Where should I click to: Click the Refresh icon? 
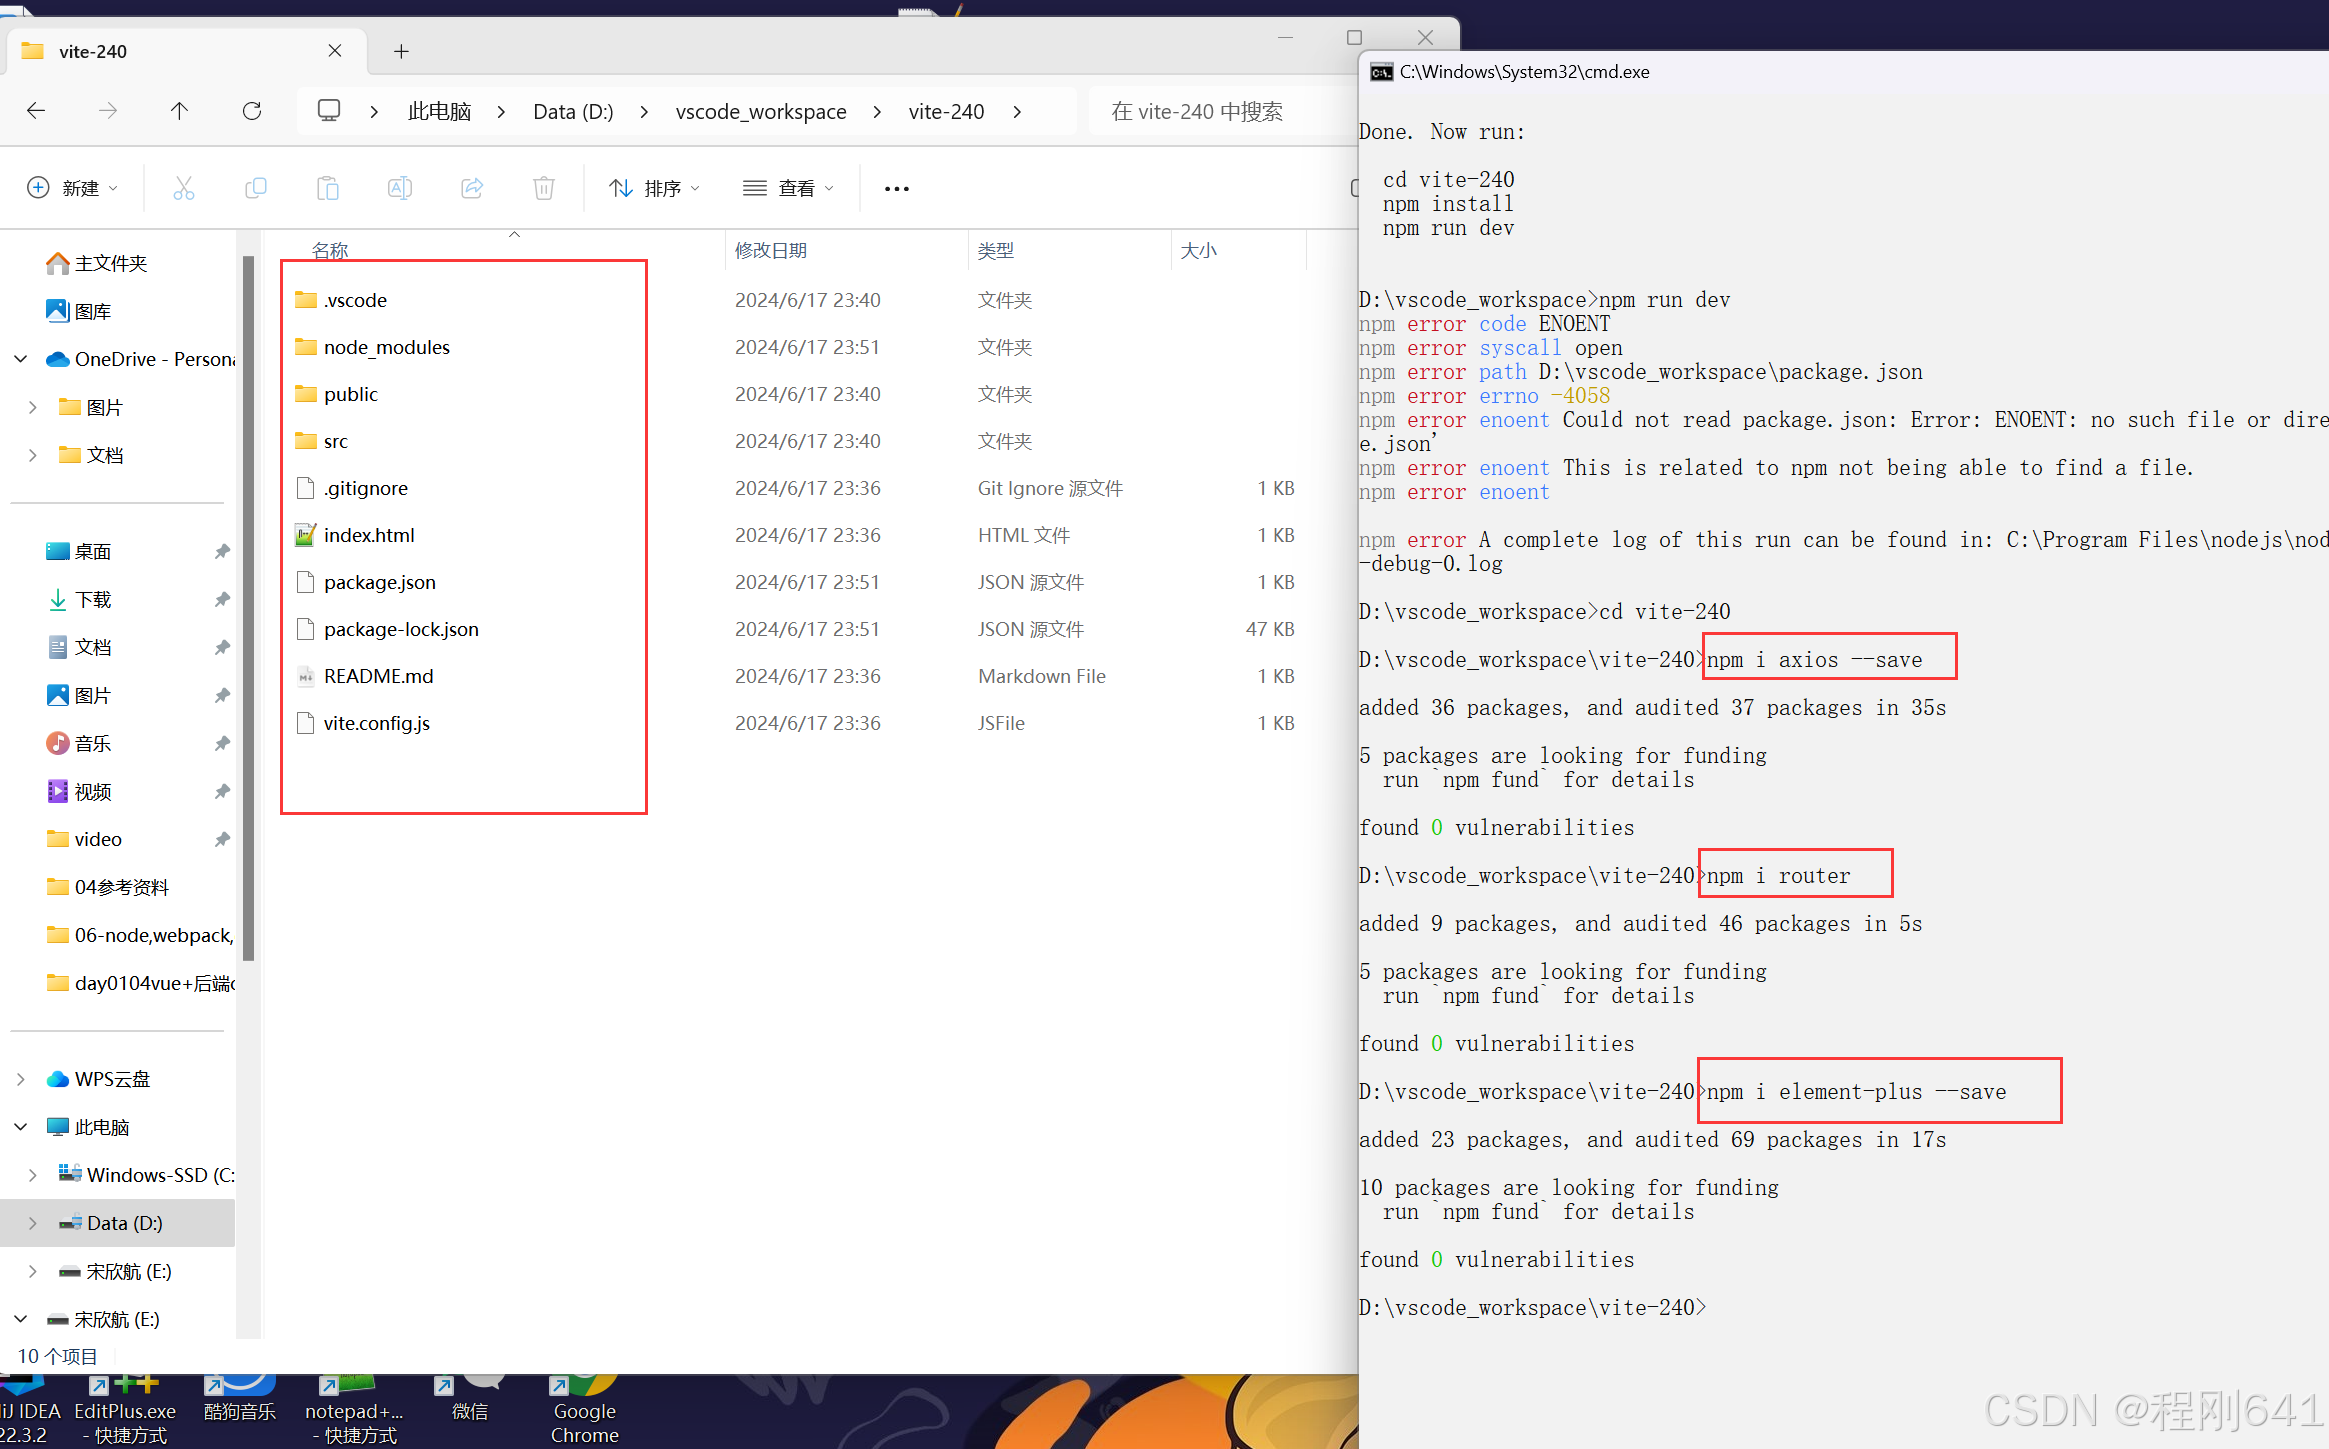[x=252, y=111]
